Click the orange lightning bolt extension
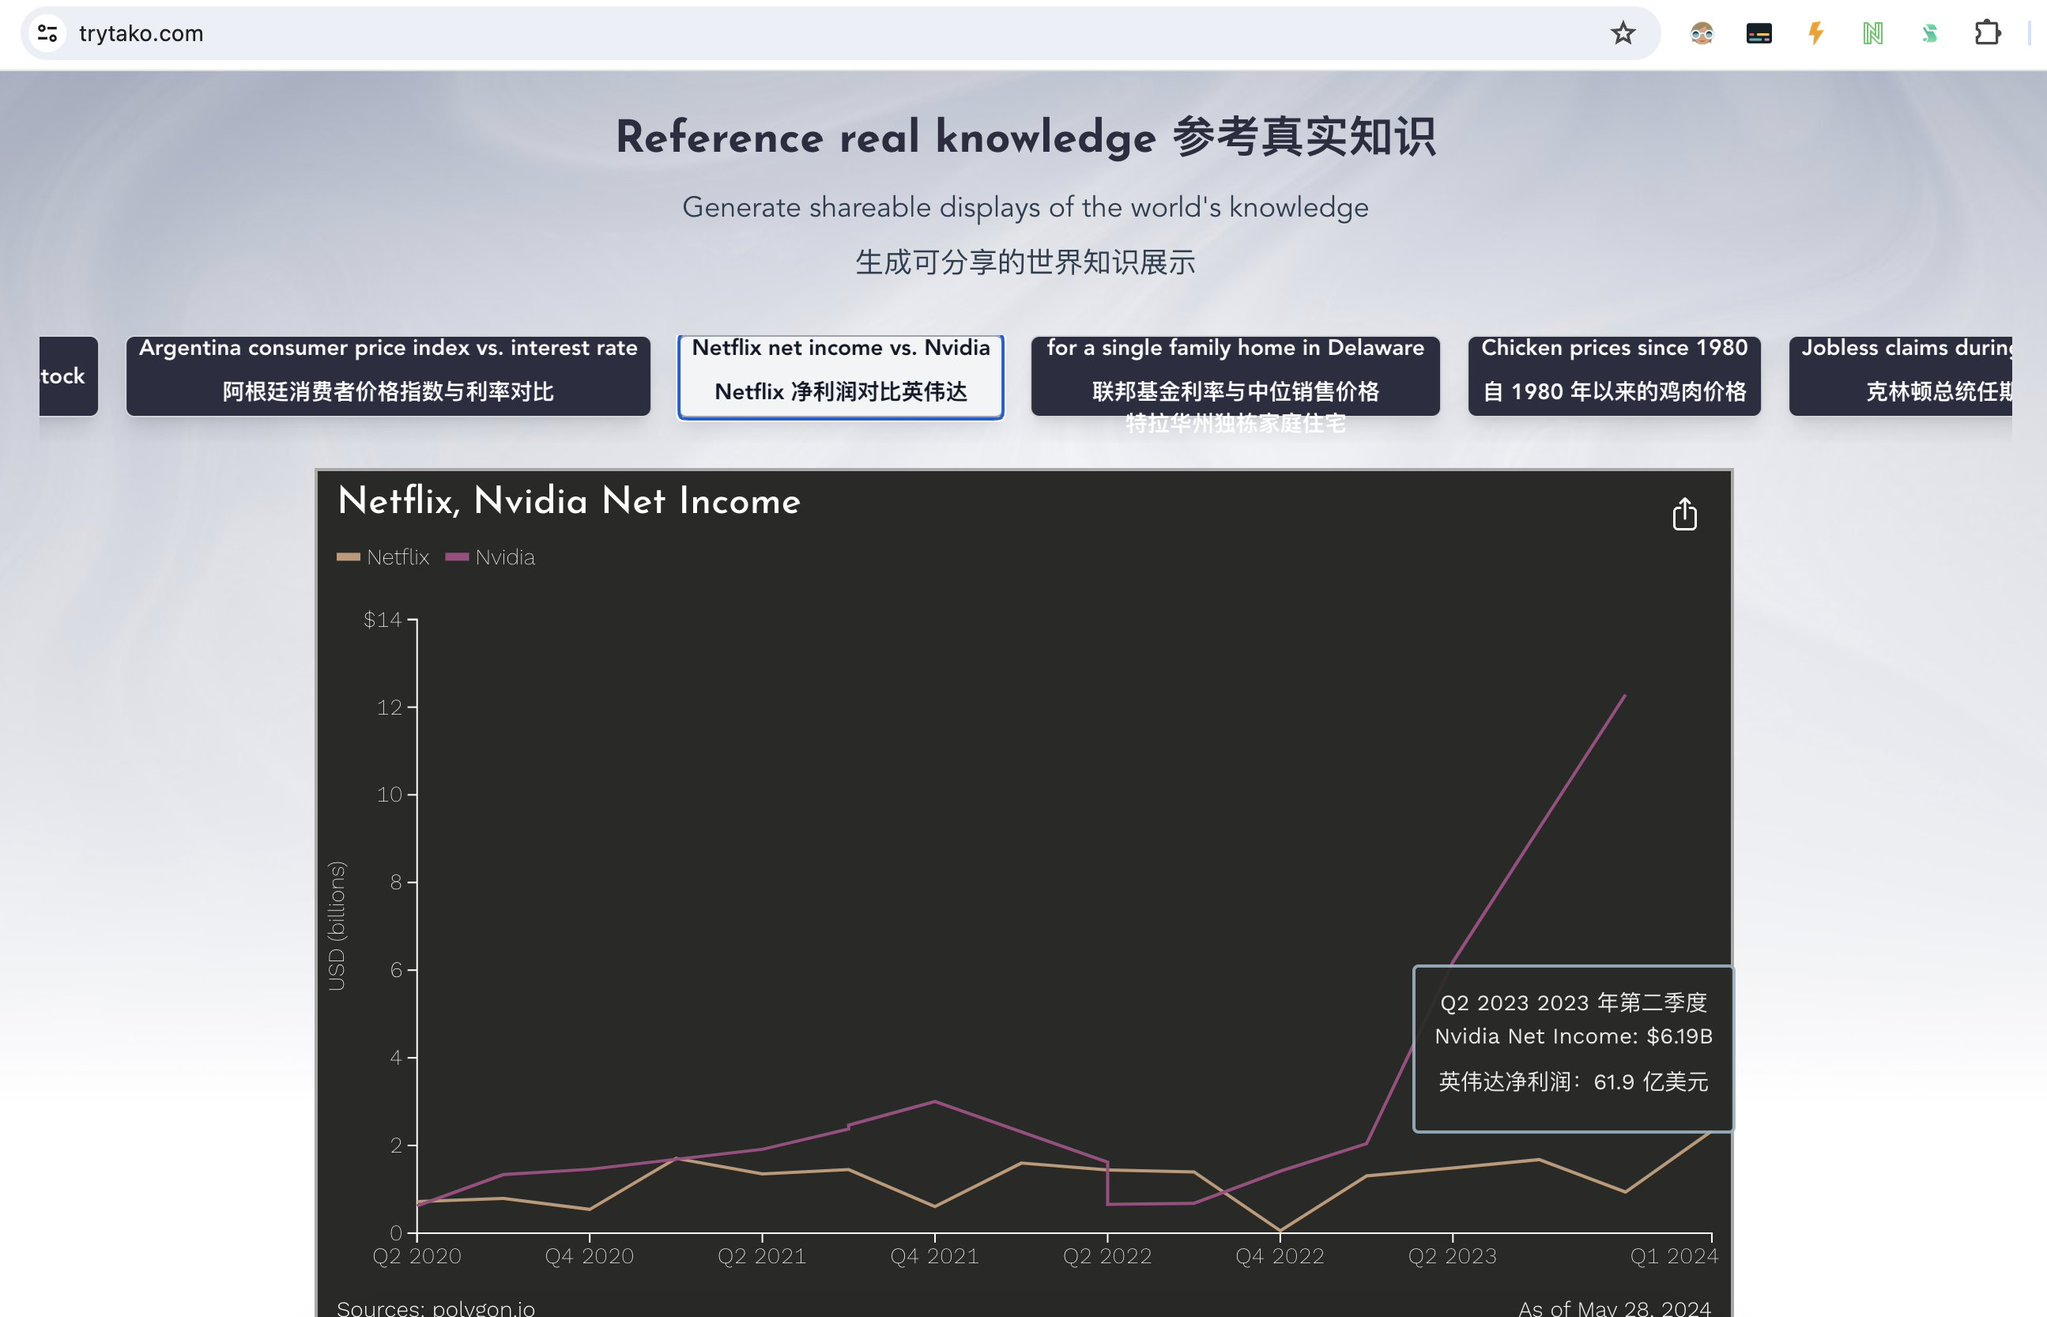 pyautogui.click(x=1816, y=34)
